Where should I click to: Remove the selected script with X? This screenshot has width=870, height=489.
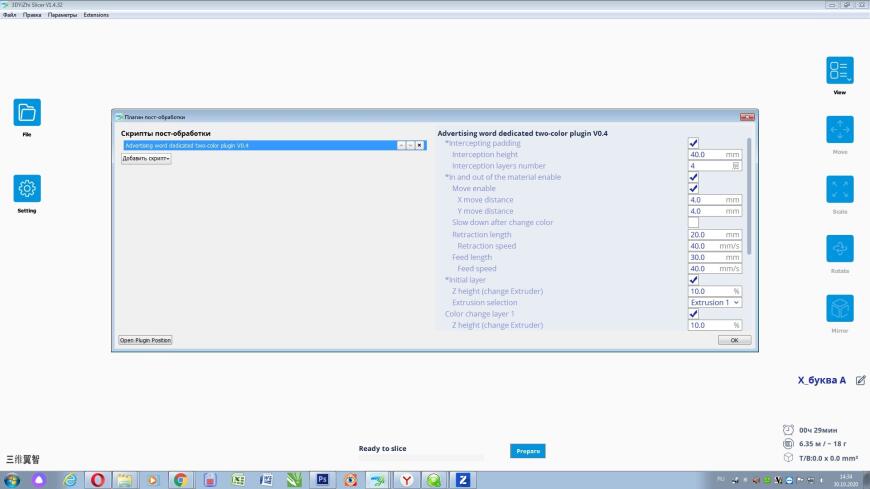pyautogui.click(x=419, y=145)
